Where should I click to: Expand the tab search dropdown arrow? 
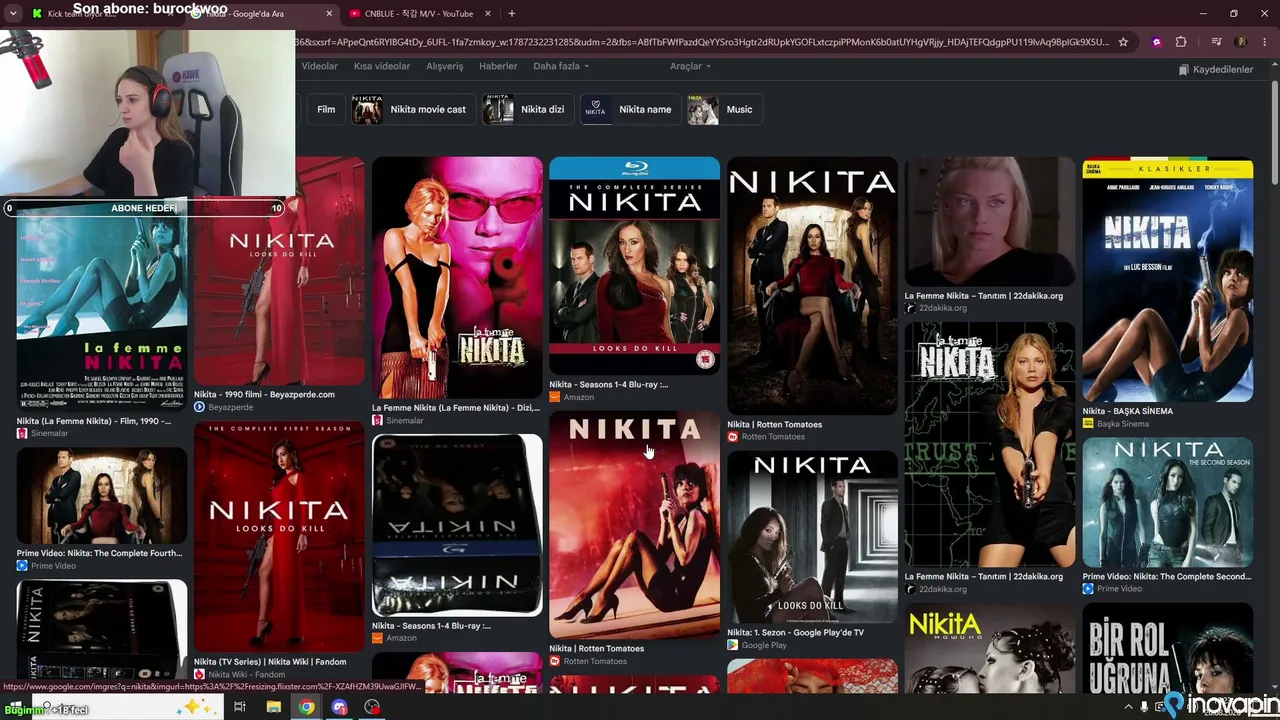(12, 14)
